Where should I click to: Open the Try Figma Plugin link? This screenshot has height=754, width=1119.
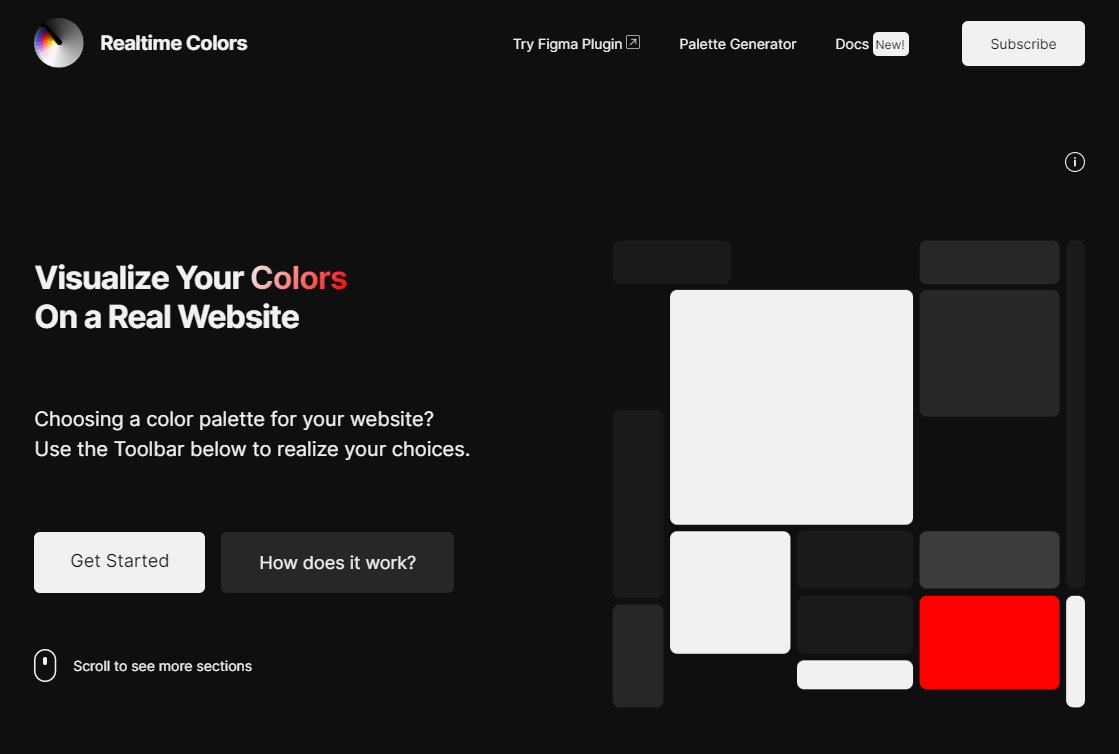pyautogui.click(x=567, y=44)
